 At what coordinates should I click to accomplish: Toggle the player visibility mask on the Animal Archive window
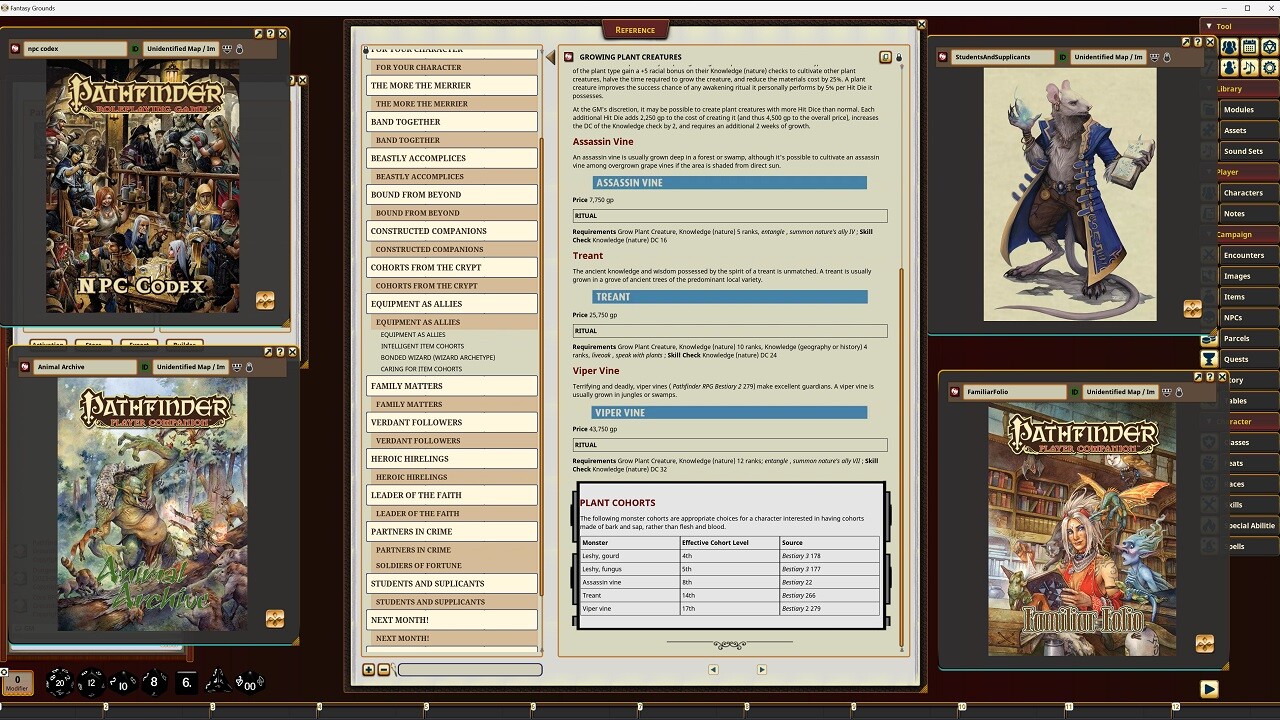237,368
